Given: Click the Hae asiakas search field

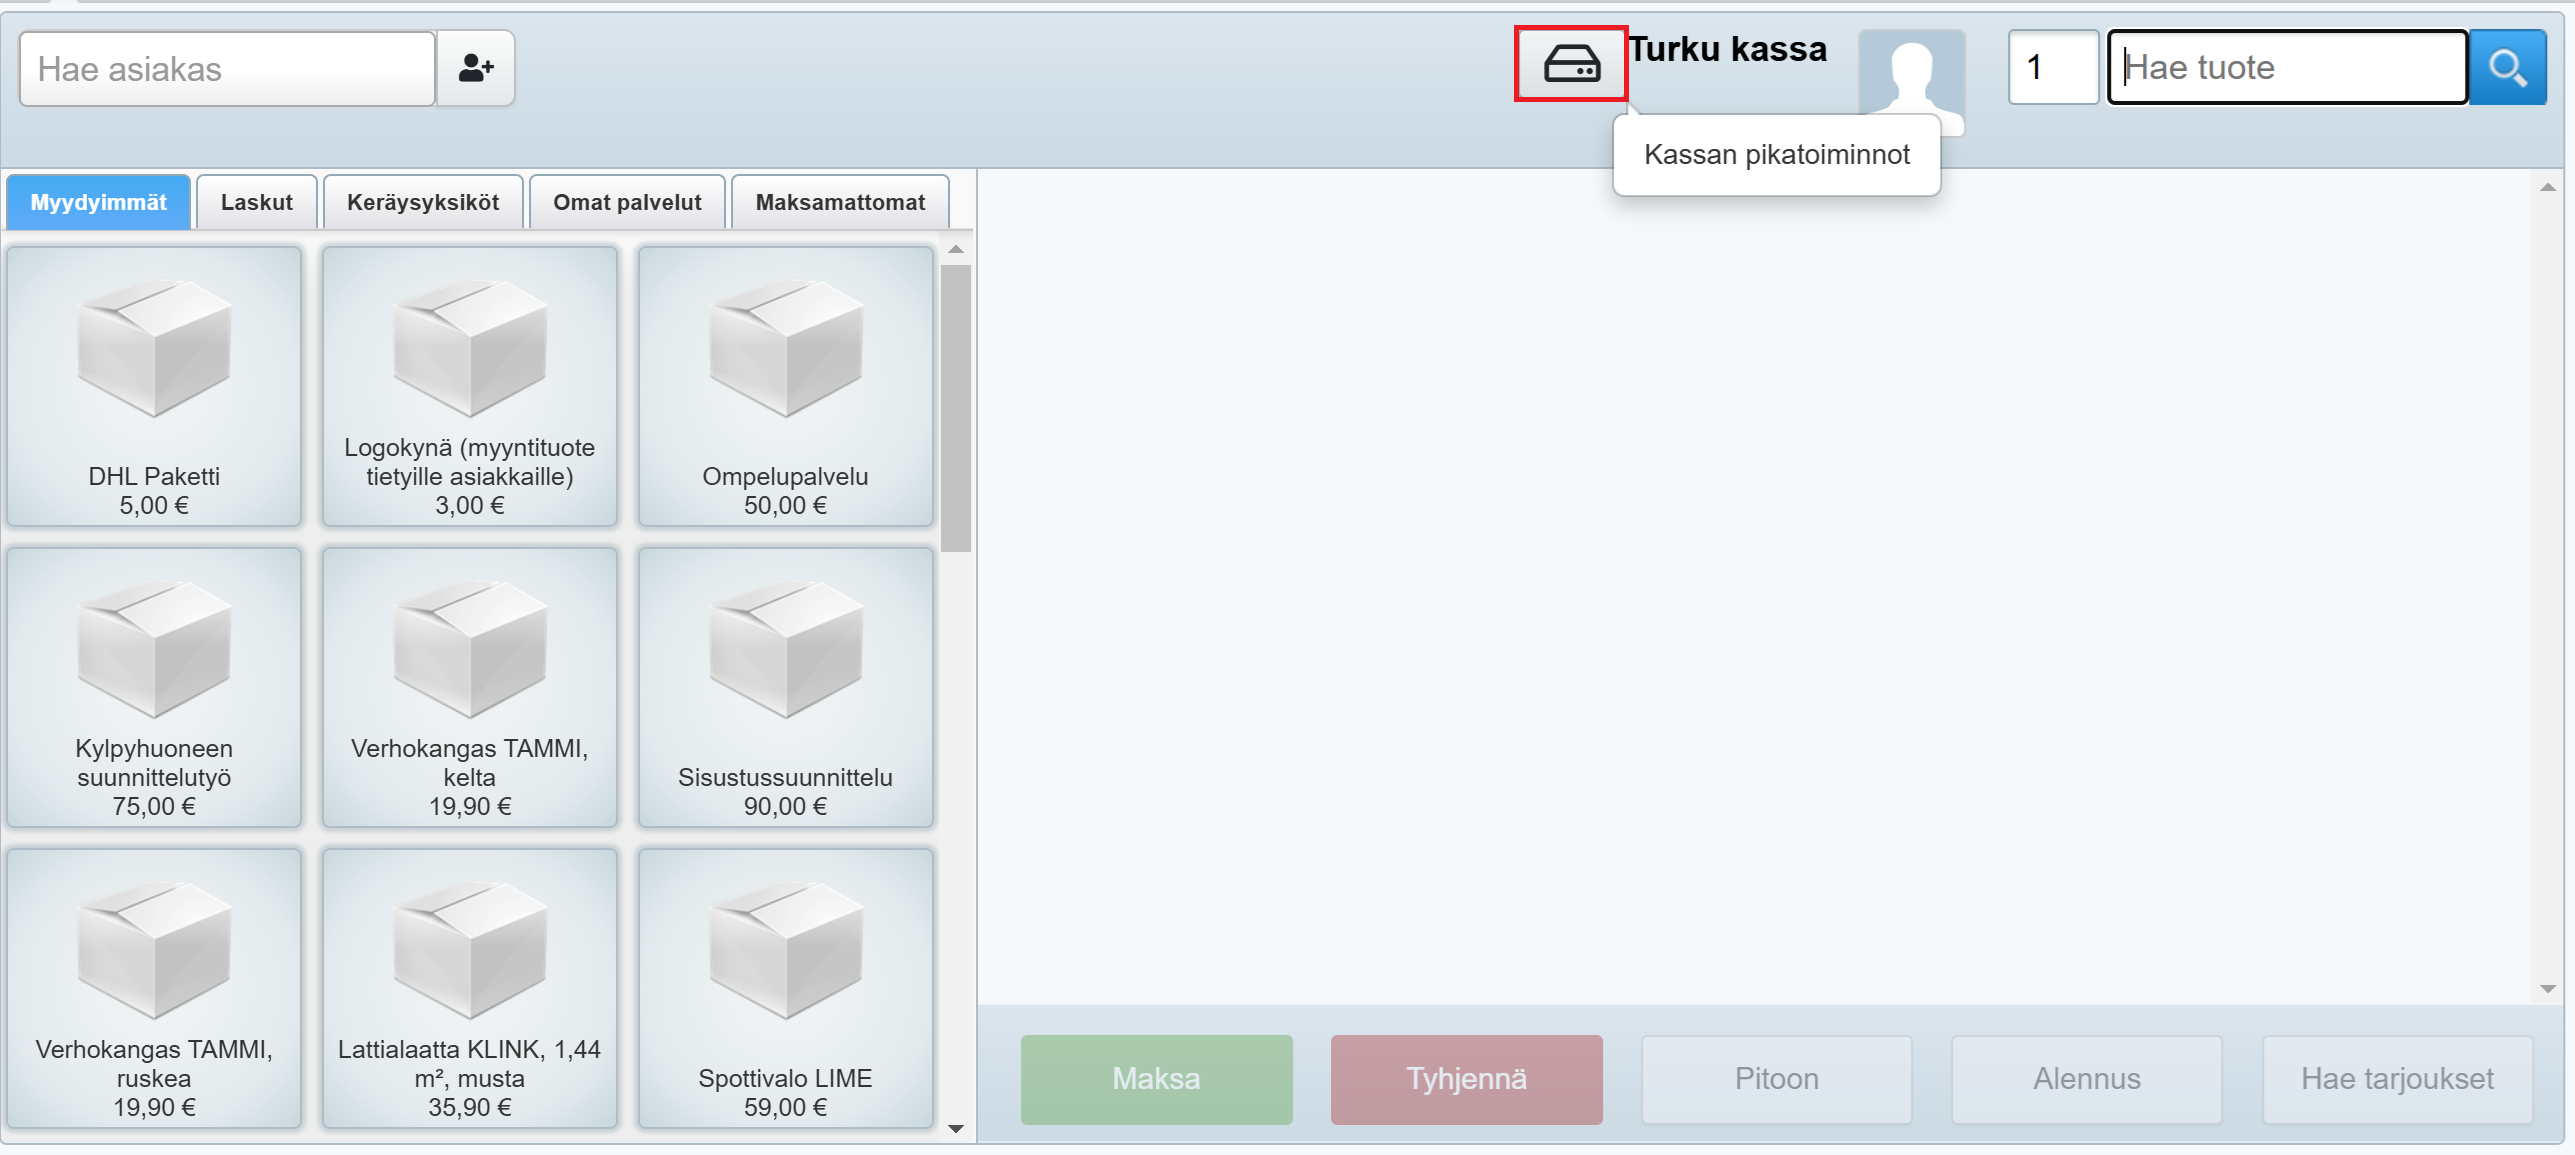Looking at the screenshot, I should (x=227, y=68).
